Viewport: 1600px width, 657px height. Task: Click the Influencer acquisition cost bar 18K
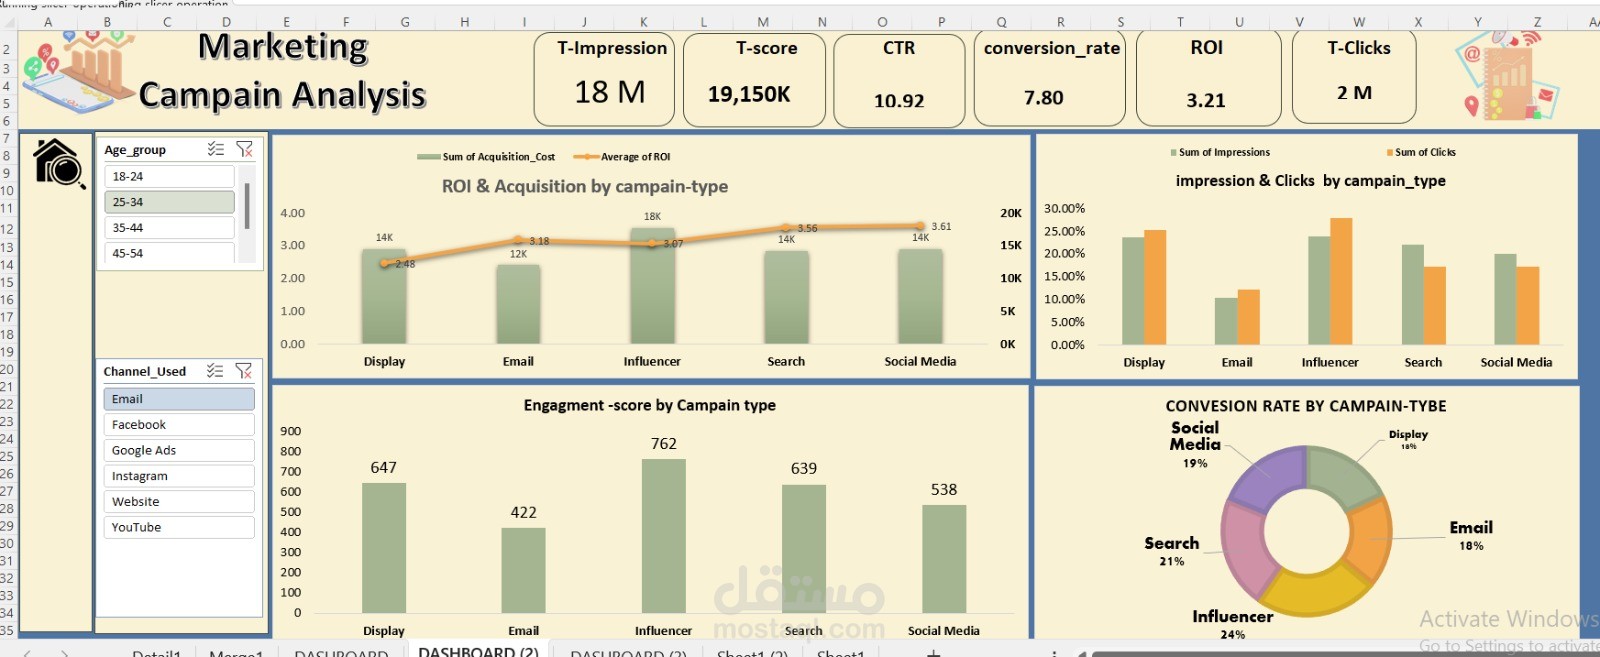click(x=652, y=286)
